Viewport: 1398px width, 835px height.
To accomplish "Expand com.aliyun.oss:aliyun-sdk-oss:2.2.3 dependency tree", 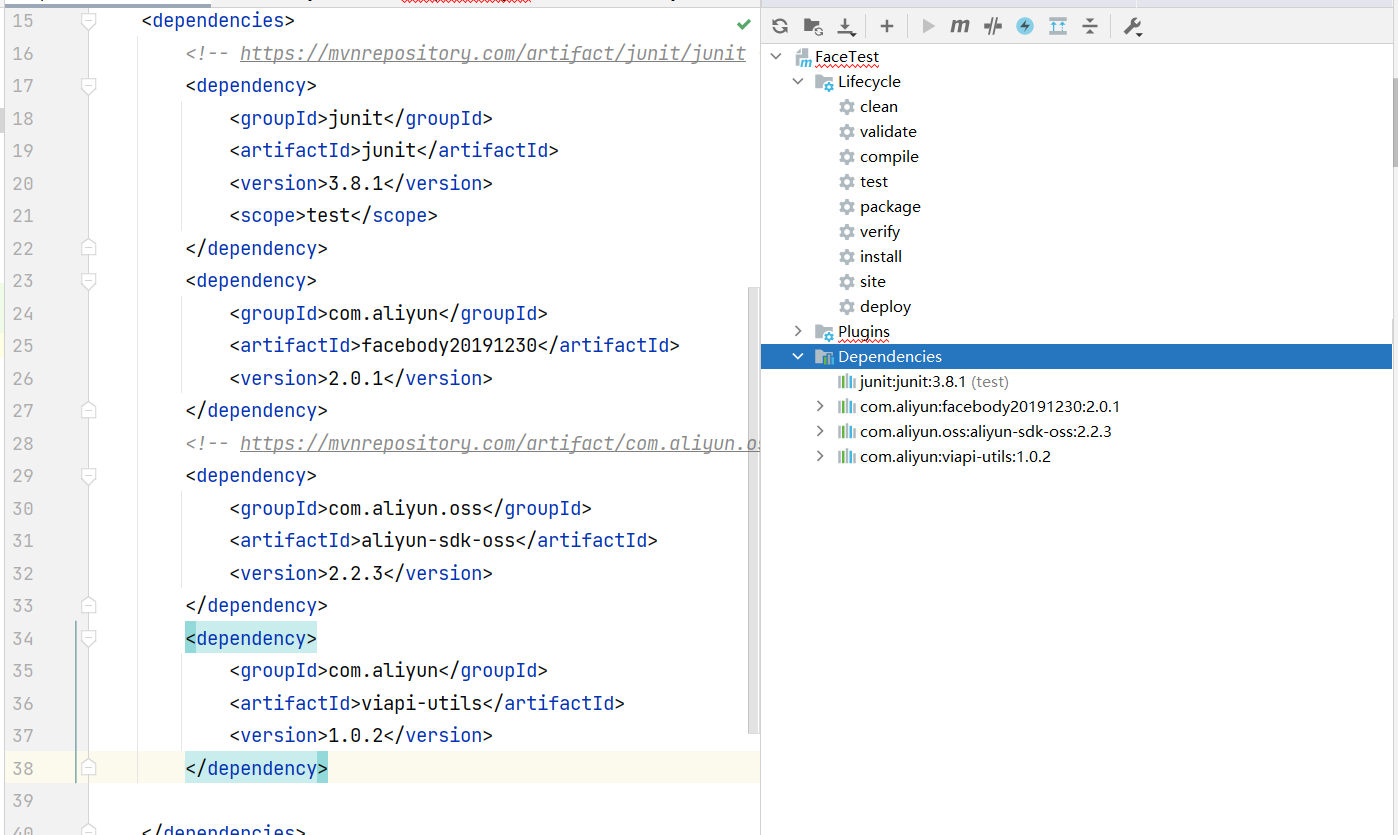I will 820,432.
